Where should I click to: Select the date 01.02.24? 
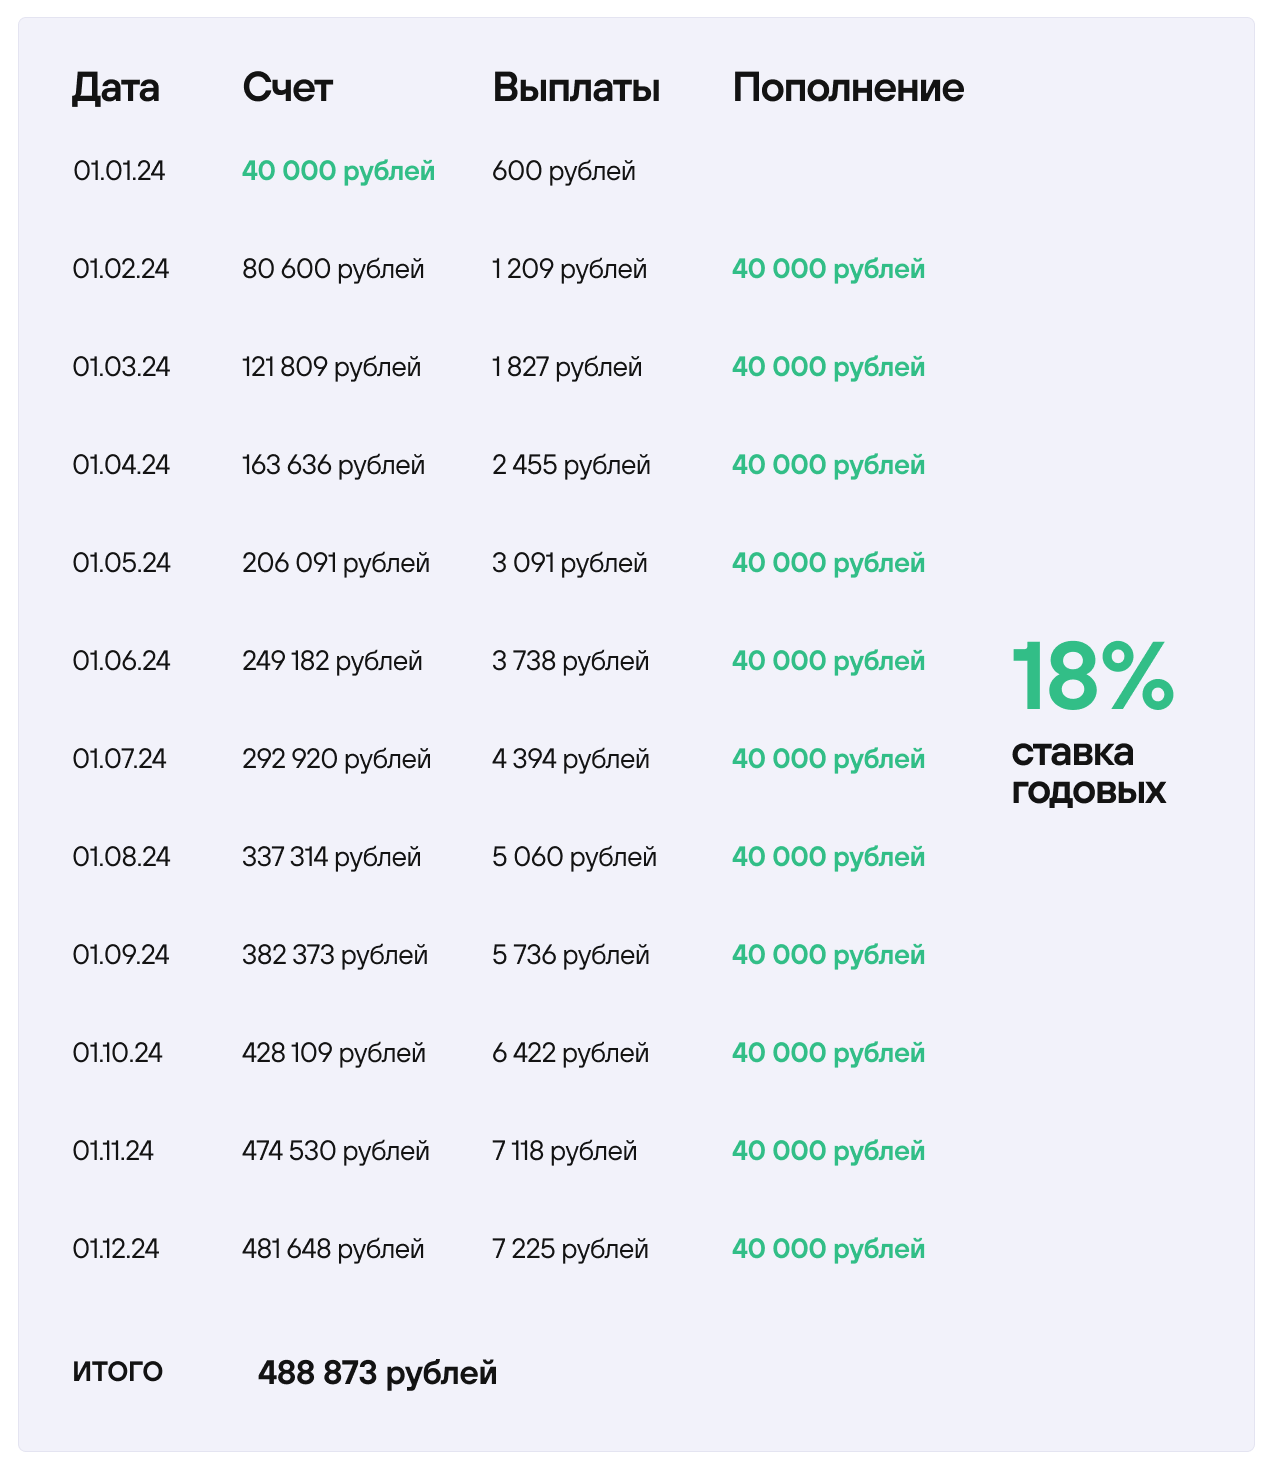[121, 269]
